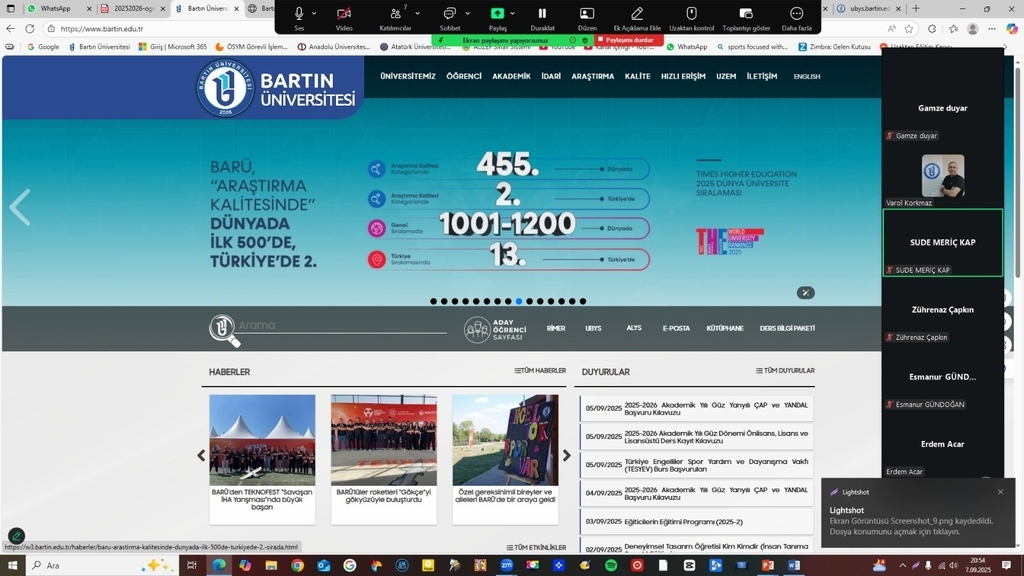Open Eğiticilerin Eğitimi Programı (2025-2) announcement
Viewport: 1024px width, 576px height.
click(697, 522)
